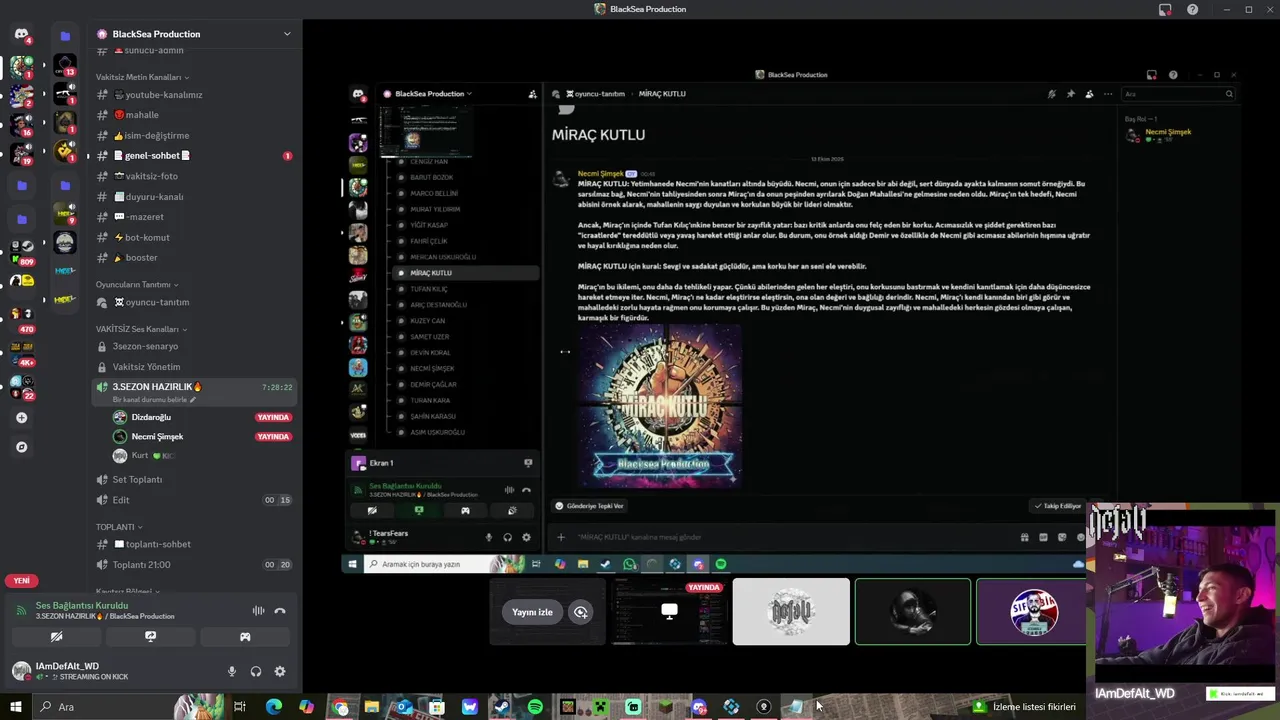The height and width of the screenshot is (720, 1280).
Task: Click the Ara search field in streamed Discord
Action: [1177, 94]
